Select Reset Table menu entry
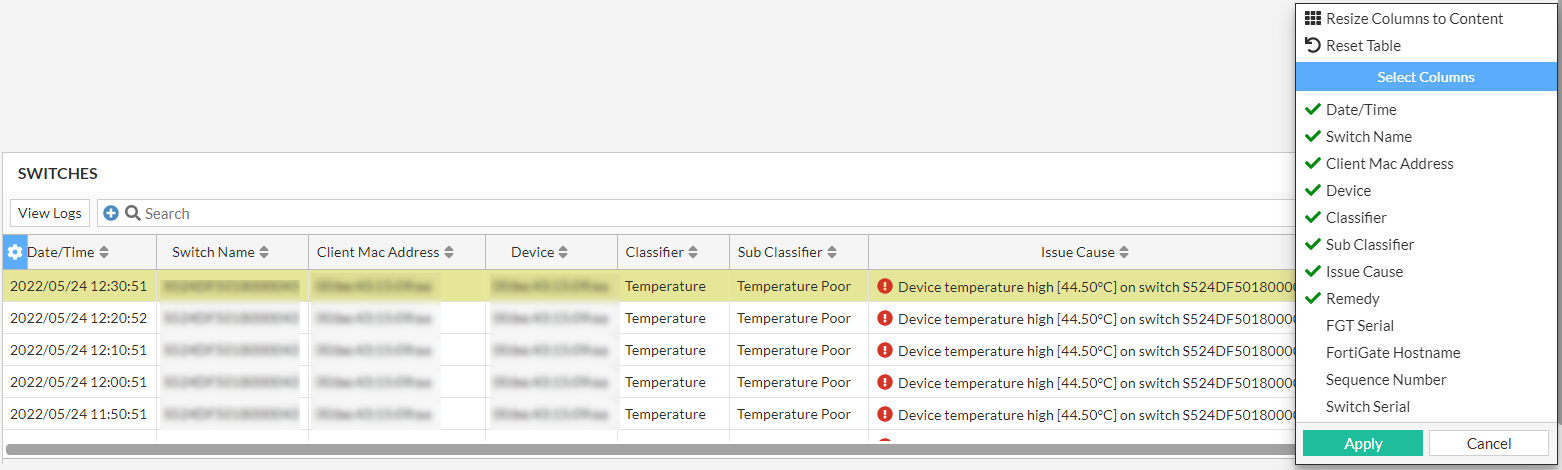1562x470 pixels. point(1362,46)
